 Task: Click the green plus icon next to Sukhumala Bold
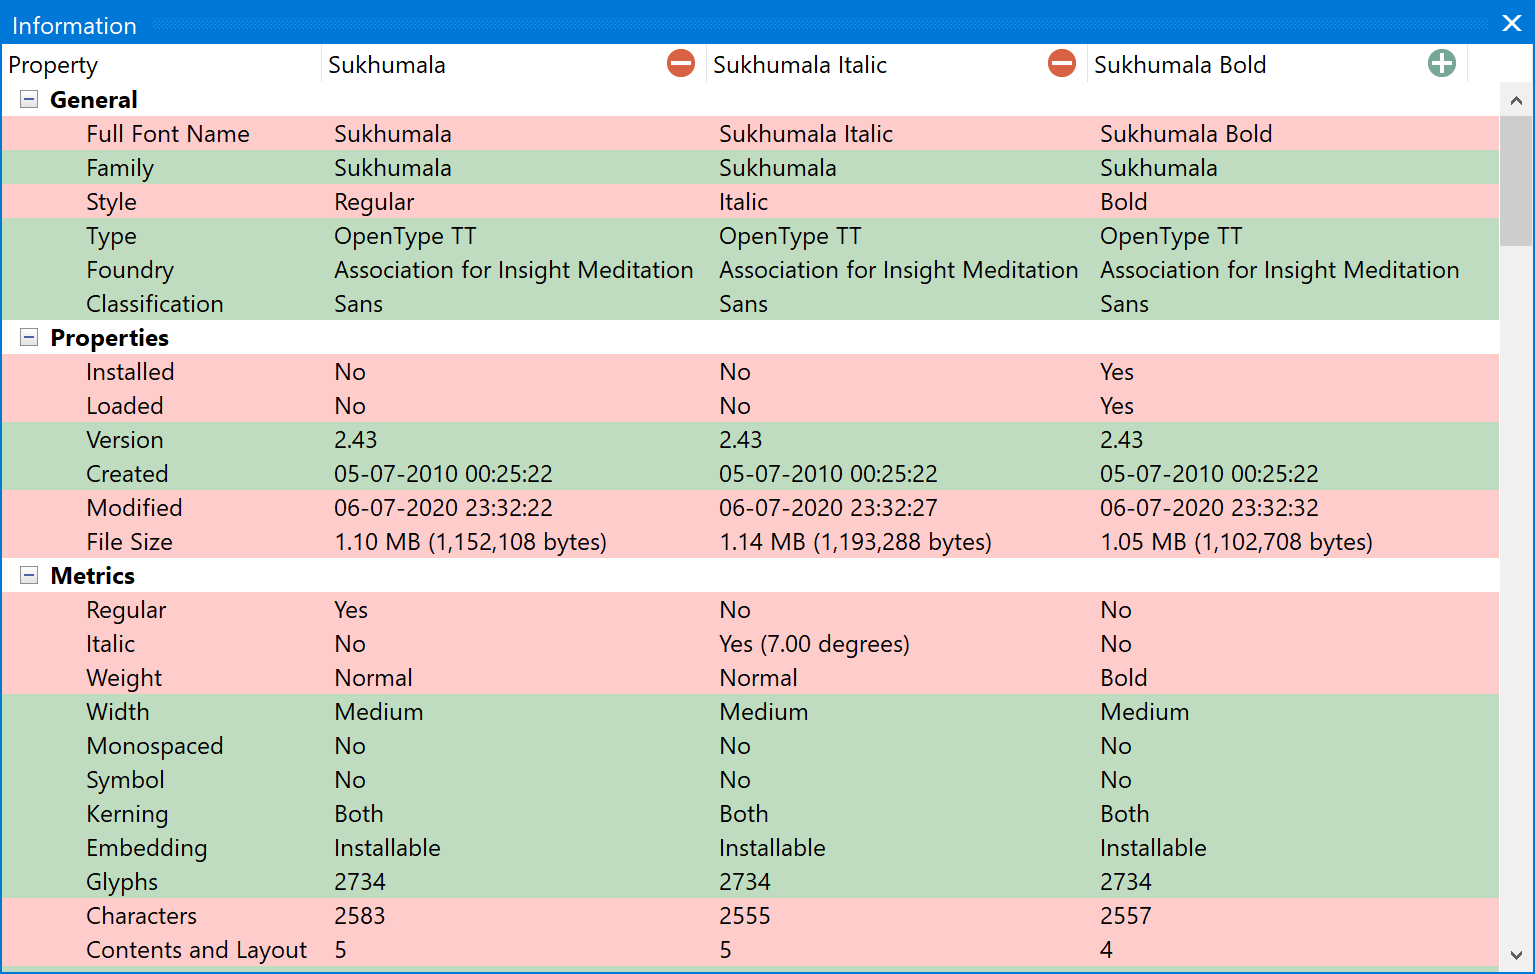pos(1442,64)
